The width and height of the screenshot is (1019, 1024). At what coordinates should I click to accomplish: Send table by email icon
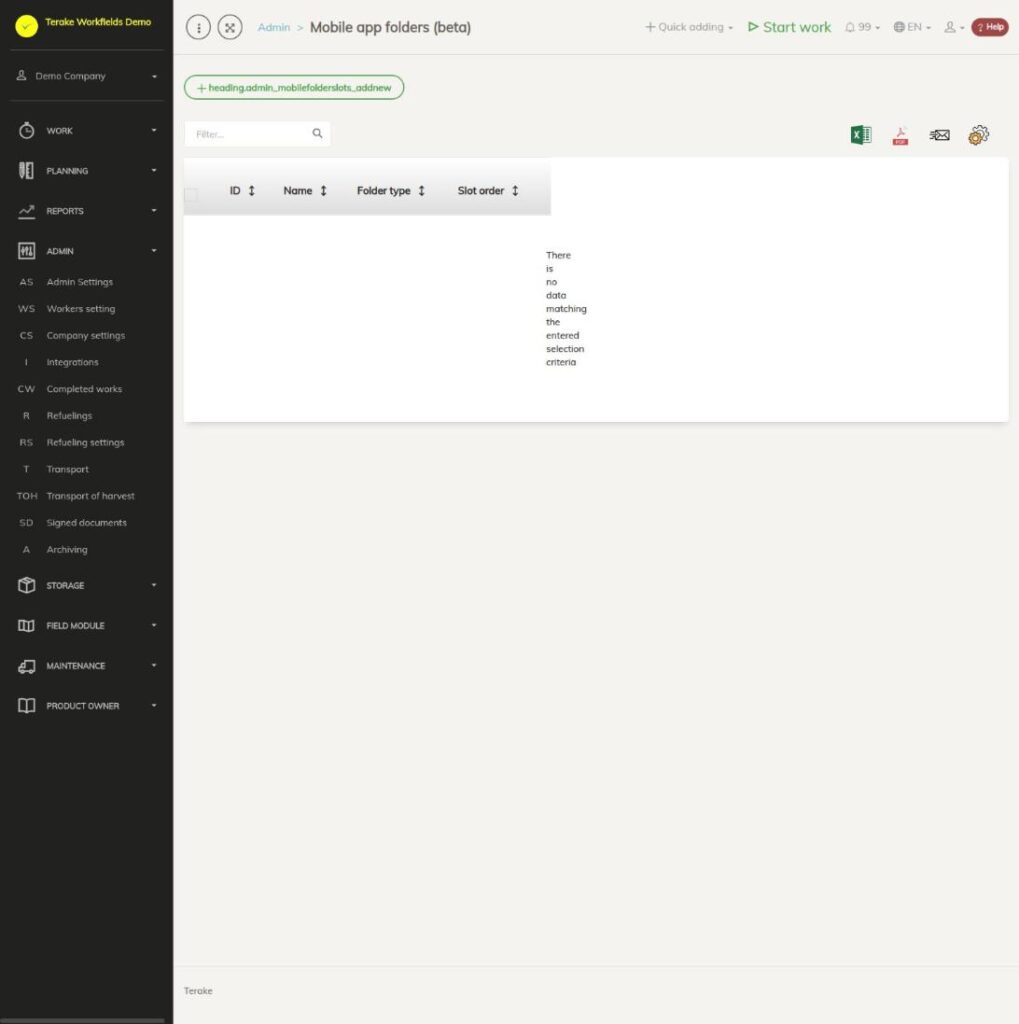pos(939,135)
